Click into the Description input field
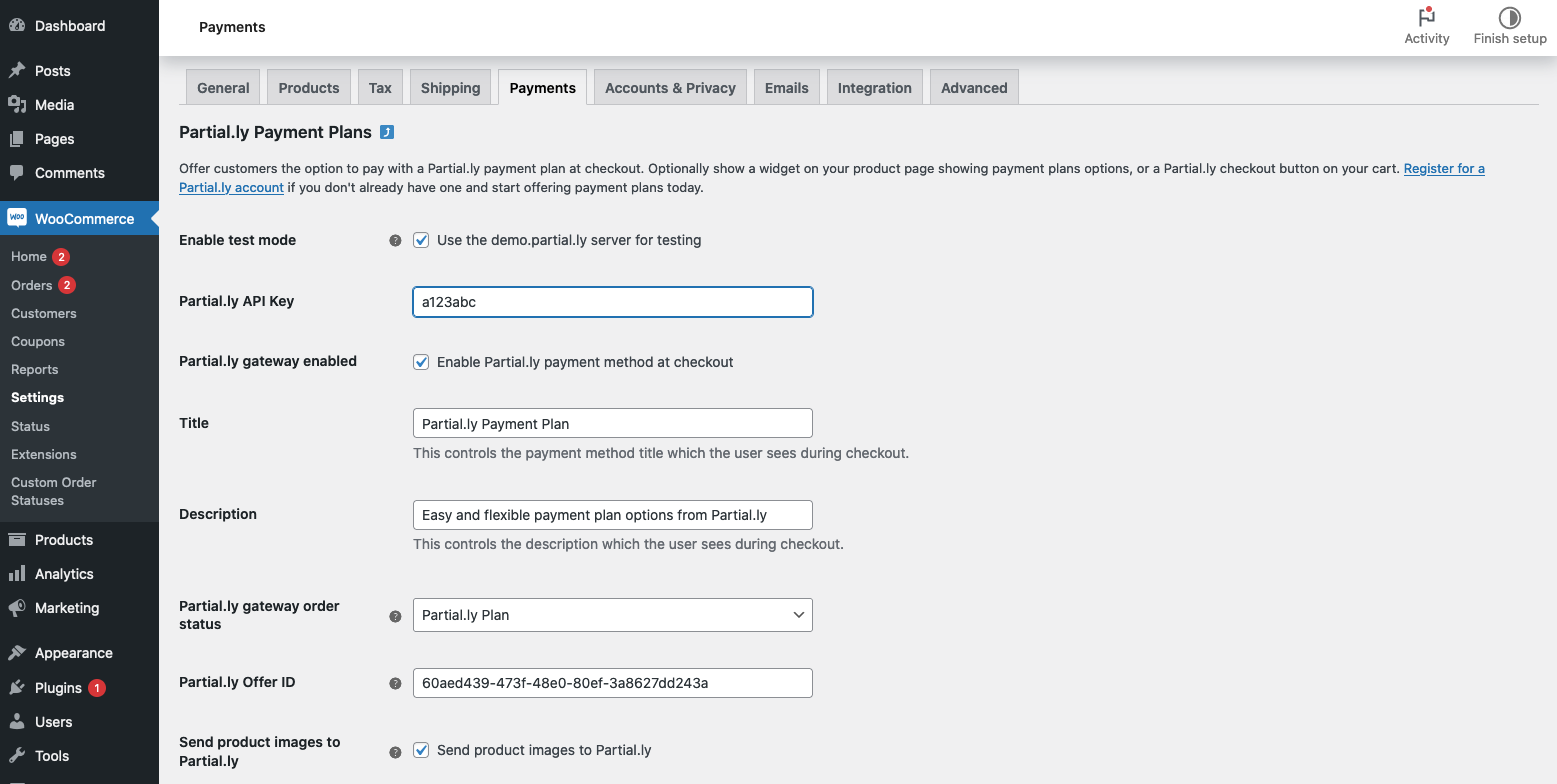Viewport: 1557px width, 784px height. [x=613, y=515]
